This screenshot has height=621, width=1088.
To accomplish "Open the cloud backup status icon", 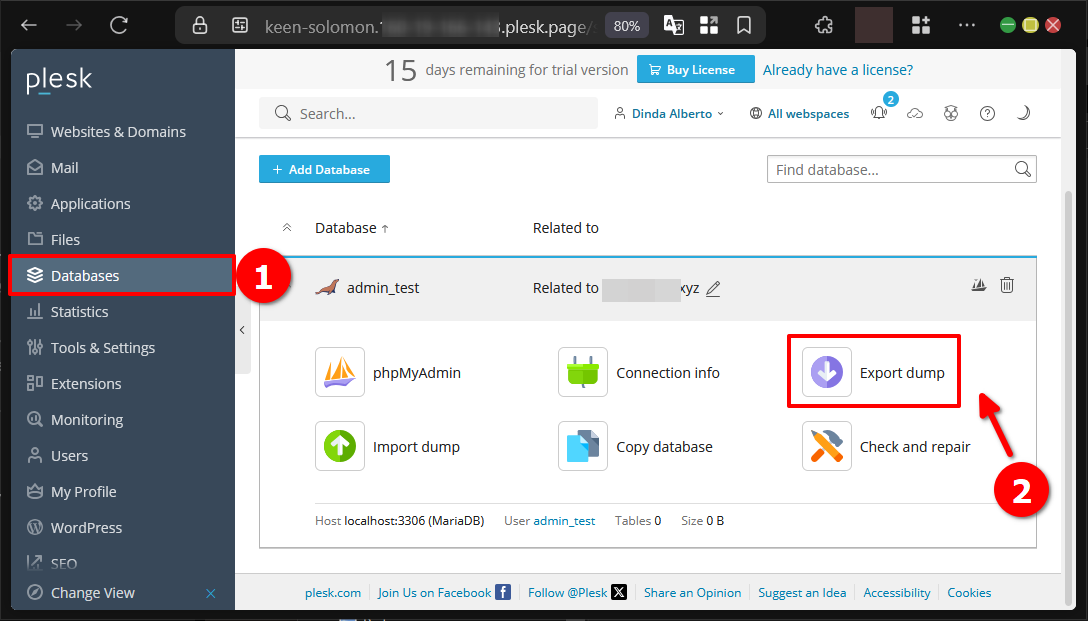I will 915,113.
